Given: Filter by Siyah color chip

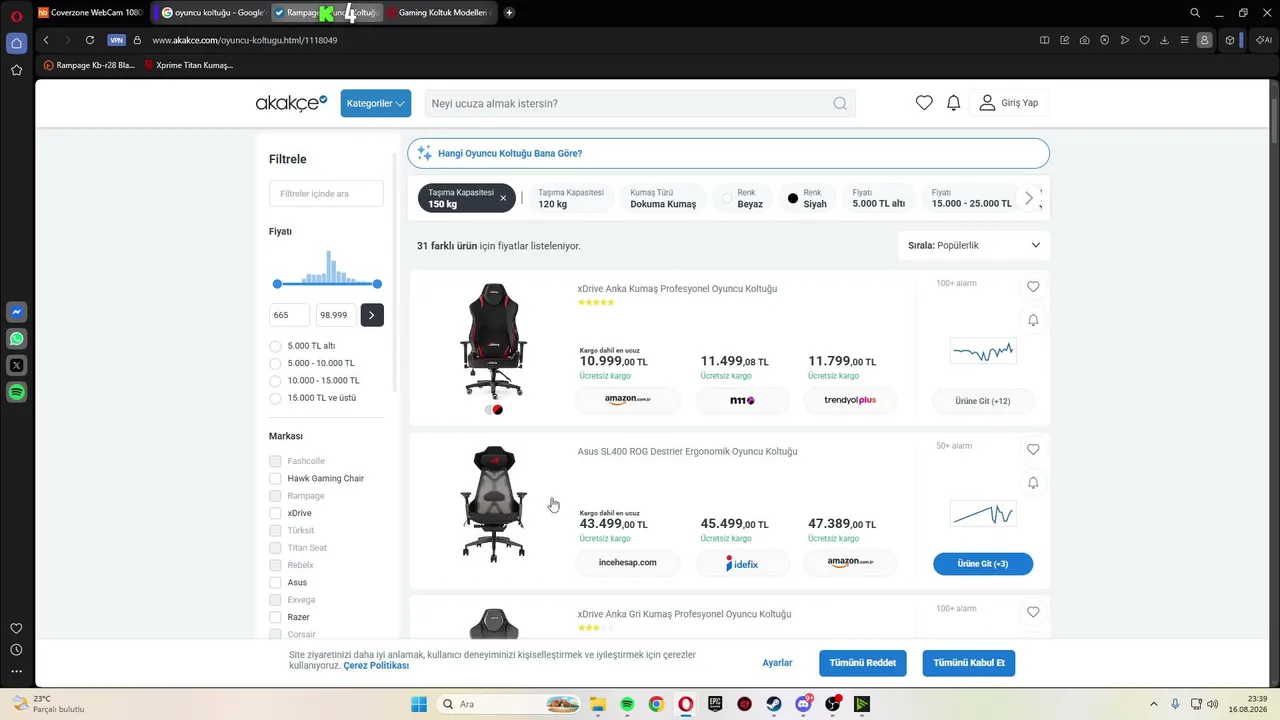Looking at the screenshot, I should click(x=807, y=198).
